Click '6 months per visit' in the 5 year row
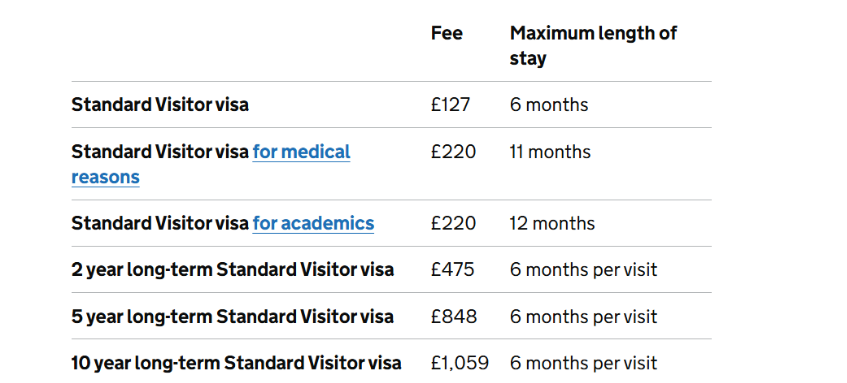This screenshot has width=847, height=383. coord(583,317)
